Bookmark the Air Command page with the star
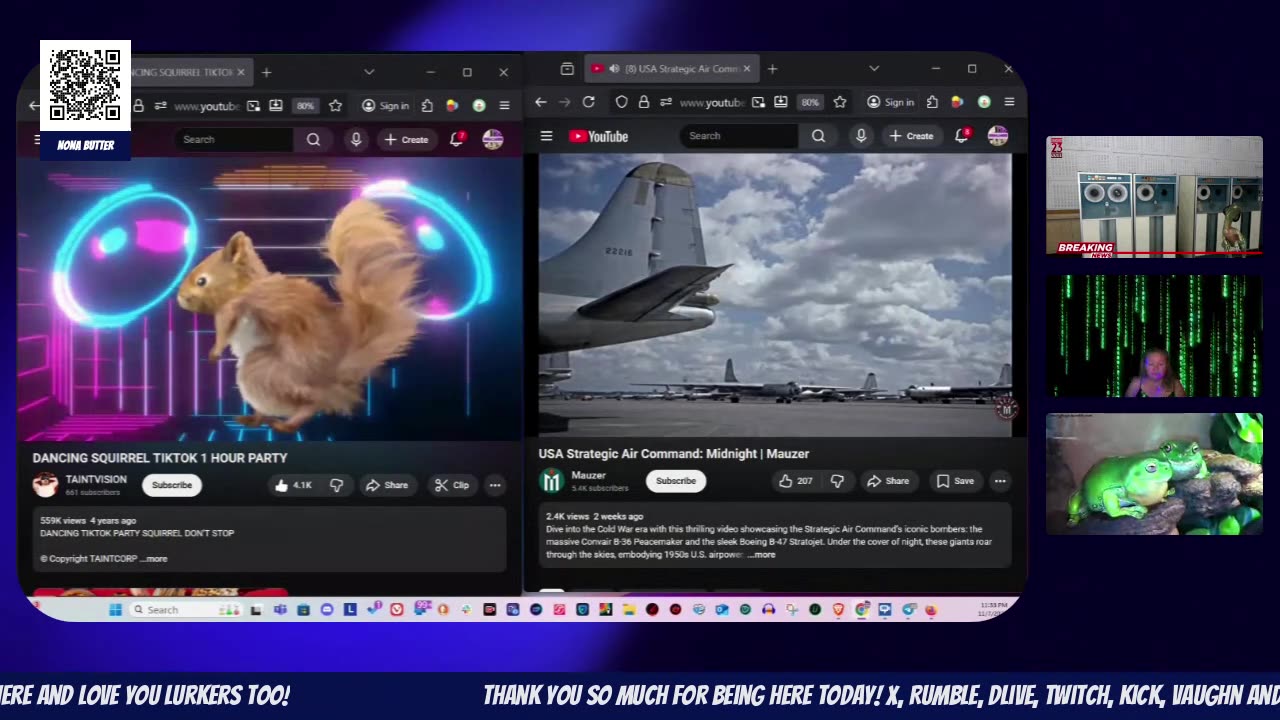Viewport: 1280px width, 720px height. (x=840, y=102)
